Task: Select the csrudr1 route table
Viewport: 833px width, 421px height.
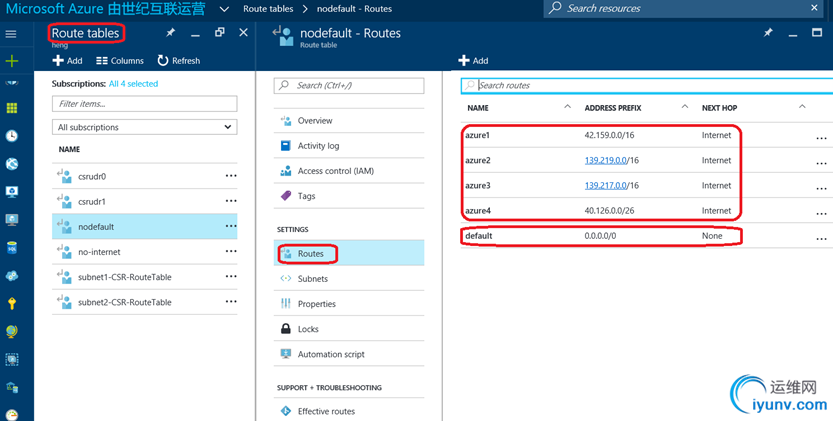Action: (144, 201)
